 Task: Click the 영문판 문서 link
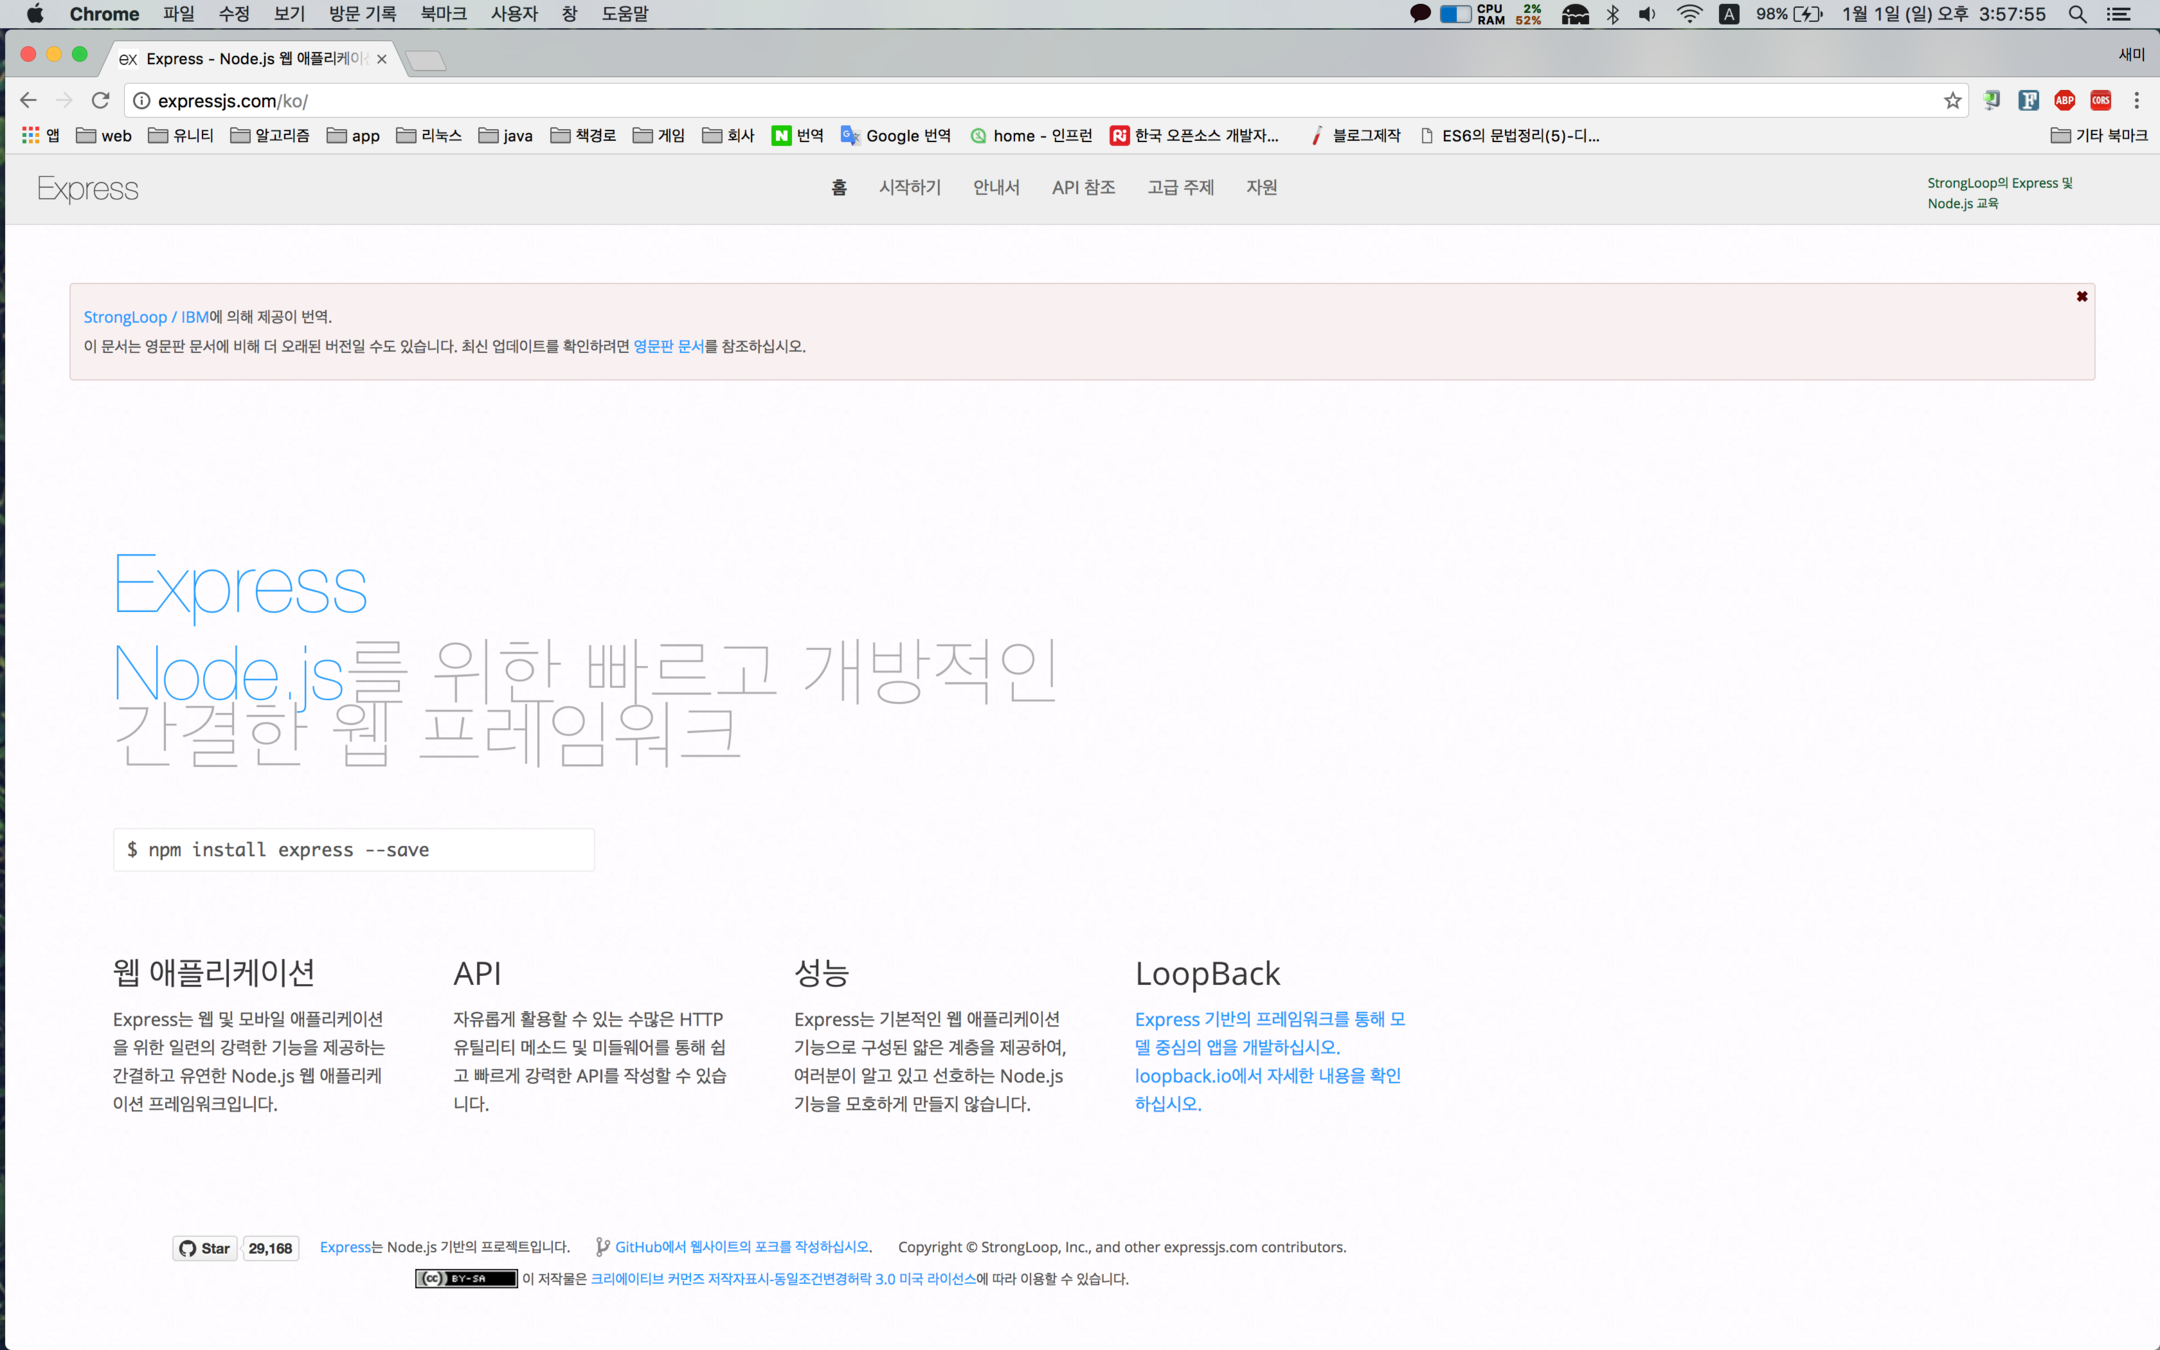point(668,346)
